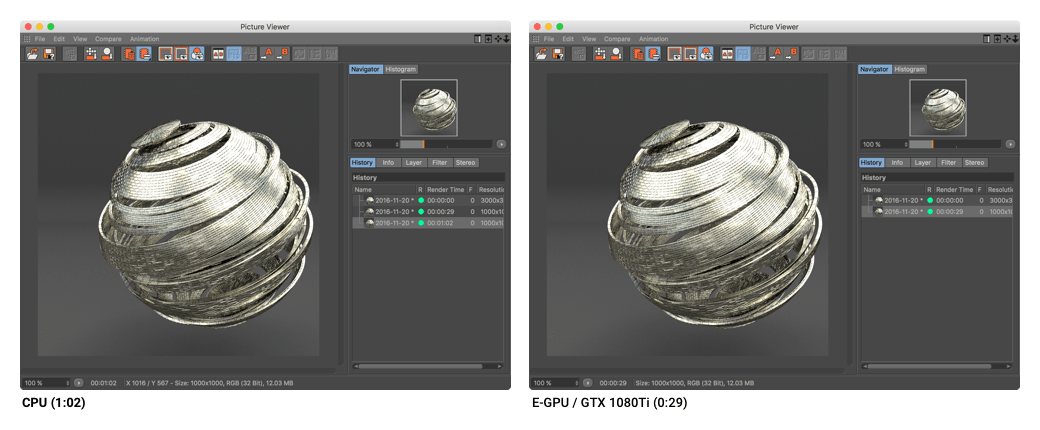Open the File menu in E-GPU window
The height and width of the screenshot is (430, 1040).
click(x=549, y=39)
